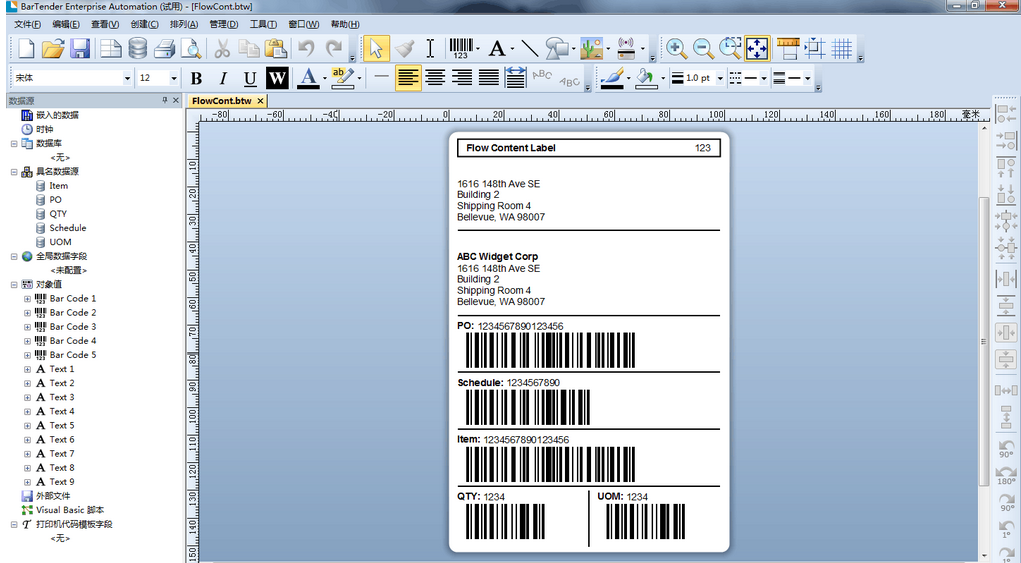Toggle snap to guides icon
This screenshot has height=563, width=1021.
815,49
